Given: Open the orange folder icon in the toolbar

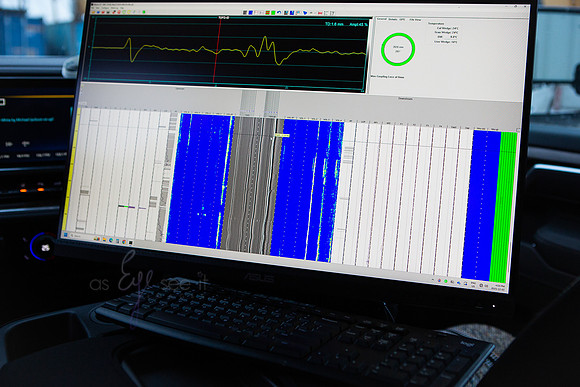Looking at the screenshot, I should tap(93, 12).
